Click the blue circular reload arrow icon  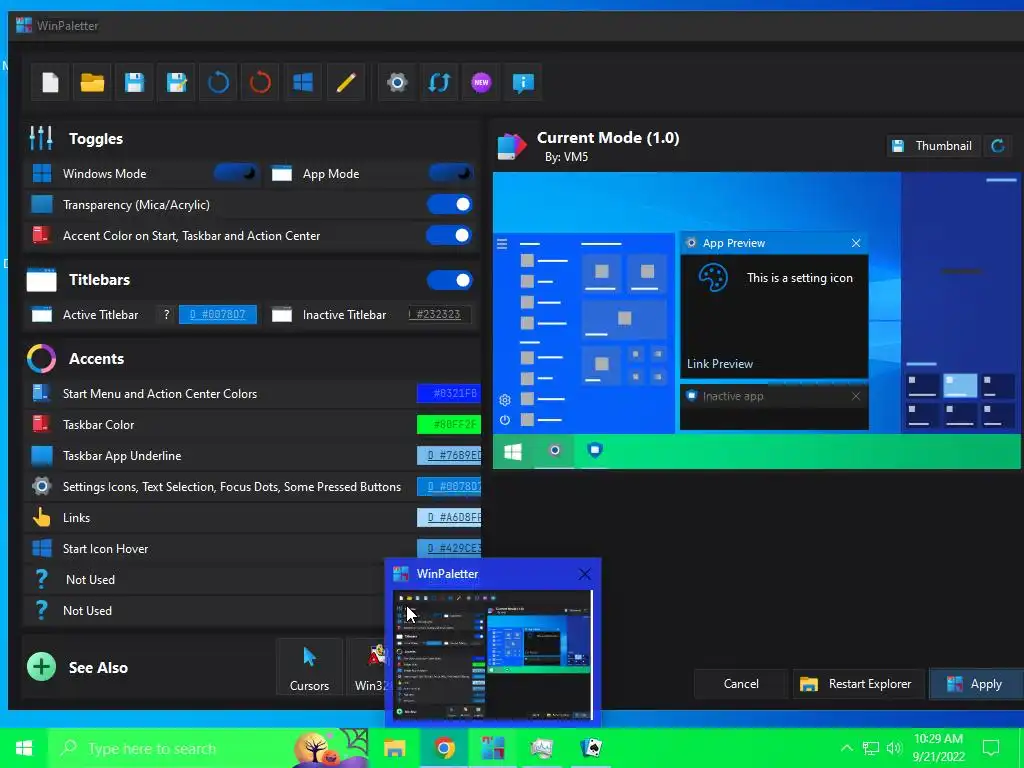click(218, 82)
